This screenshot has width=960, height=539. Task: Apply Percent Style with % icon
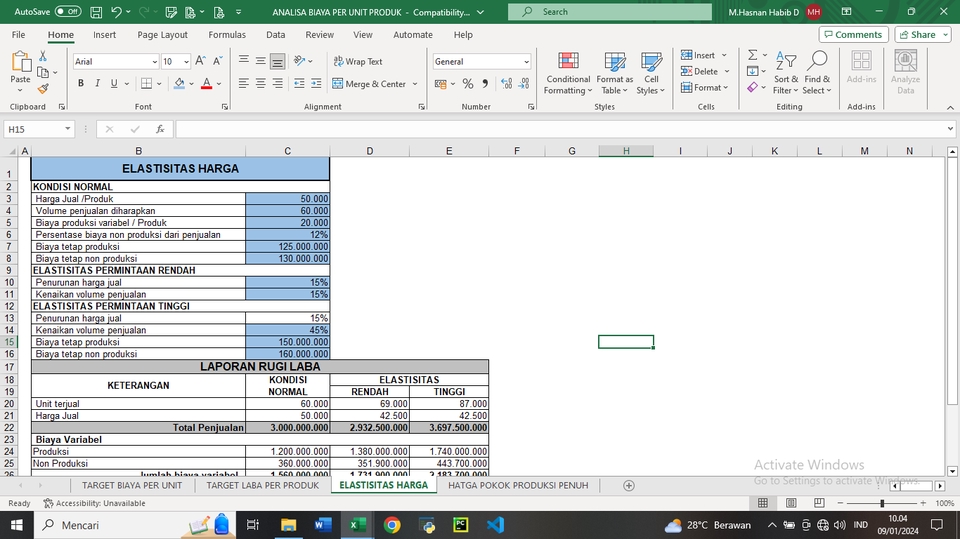tap(468, 84)
